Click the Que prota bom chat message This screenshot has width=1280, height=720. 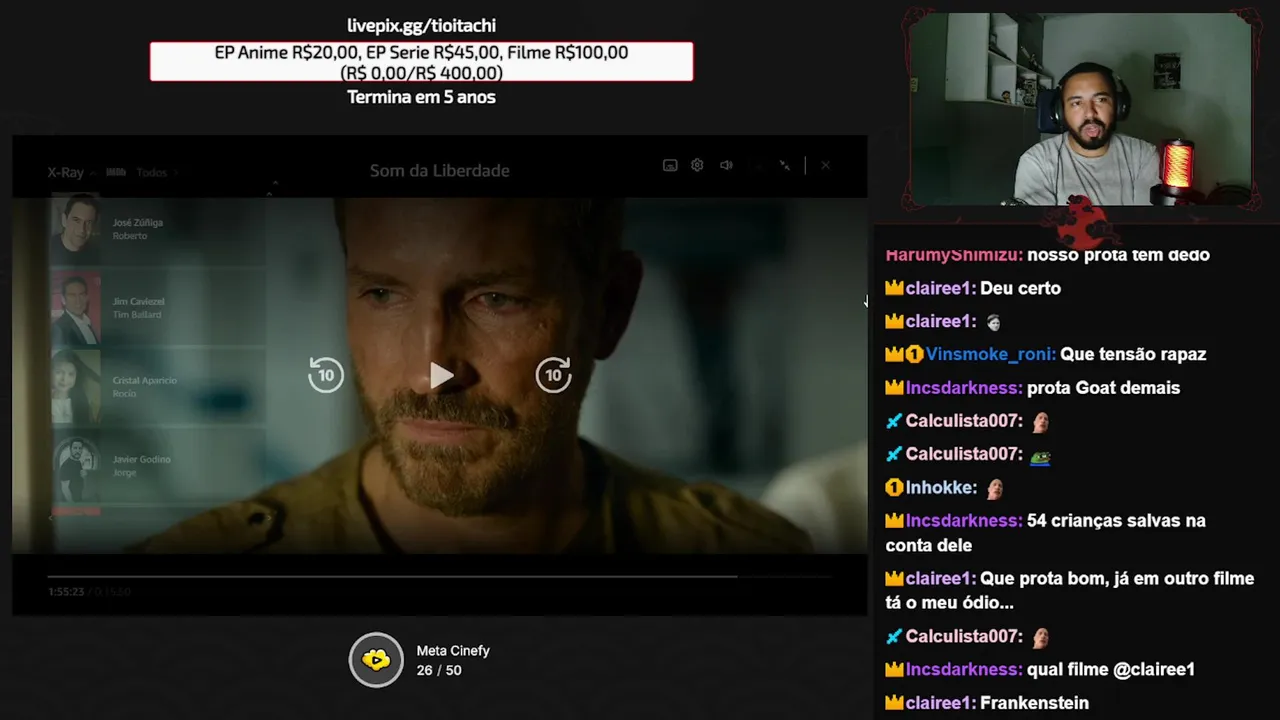1070,591
